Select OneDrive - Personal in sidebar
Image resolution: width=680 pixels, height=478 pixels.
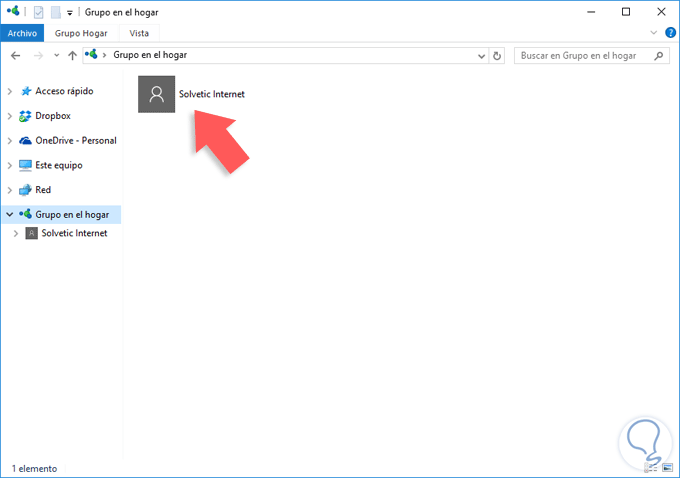[76, 141]
